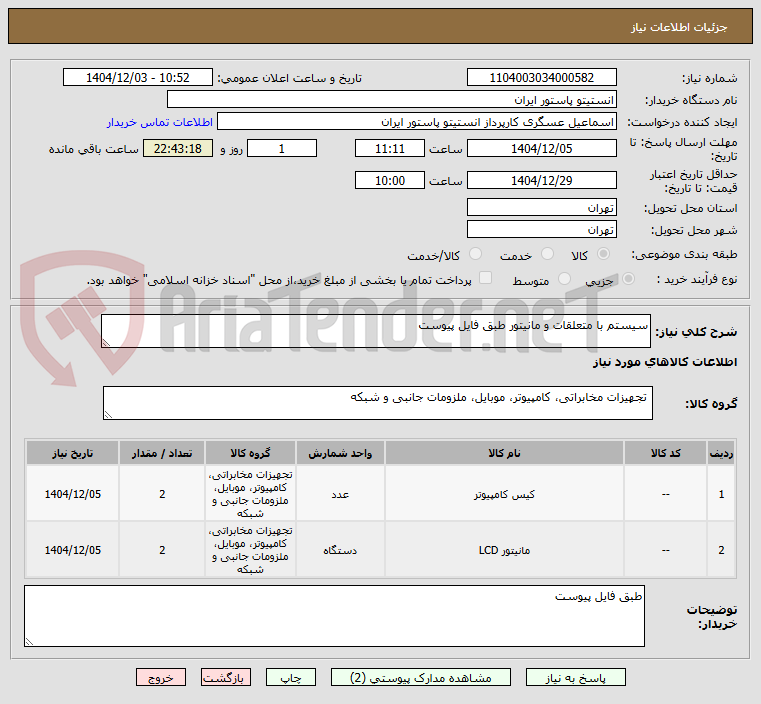761x704 pixels.
Task: Click the توضیحات خریدار text area
Action: (334, 616)
